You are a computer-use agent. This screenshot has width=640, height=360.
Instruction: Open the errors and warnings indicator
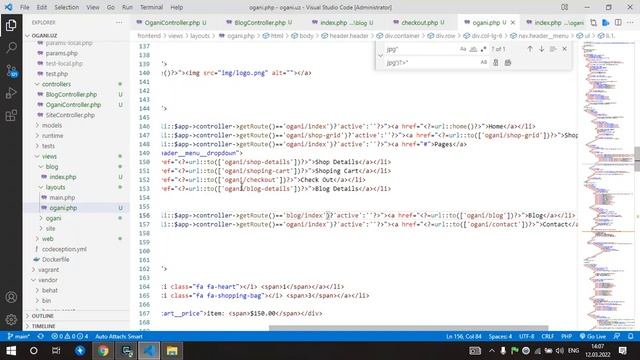pos(70,336)
